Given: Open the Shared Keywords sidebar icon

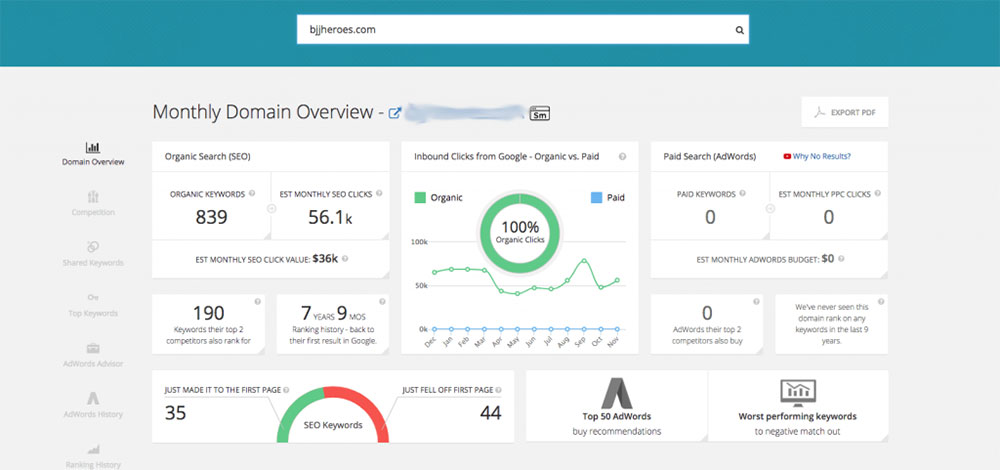Looking at the screenshot, I should coord(93,247).
